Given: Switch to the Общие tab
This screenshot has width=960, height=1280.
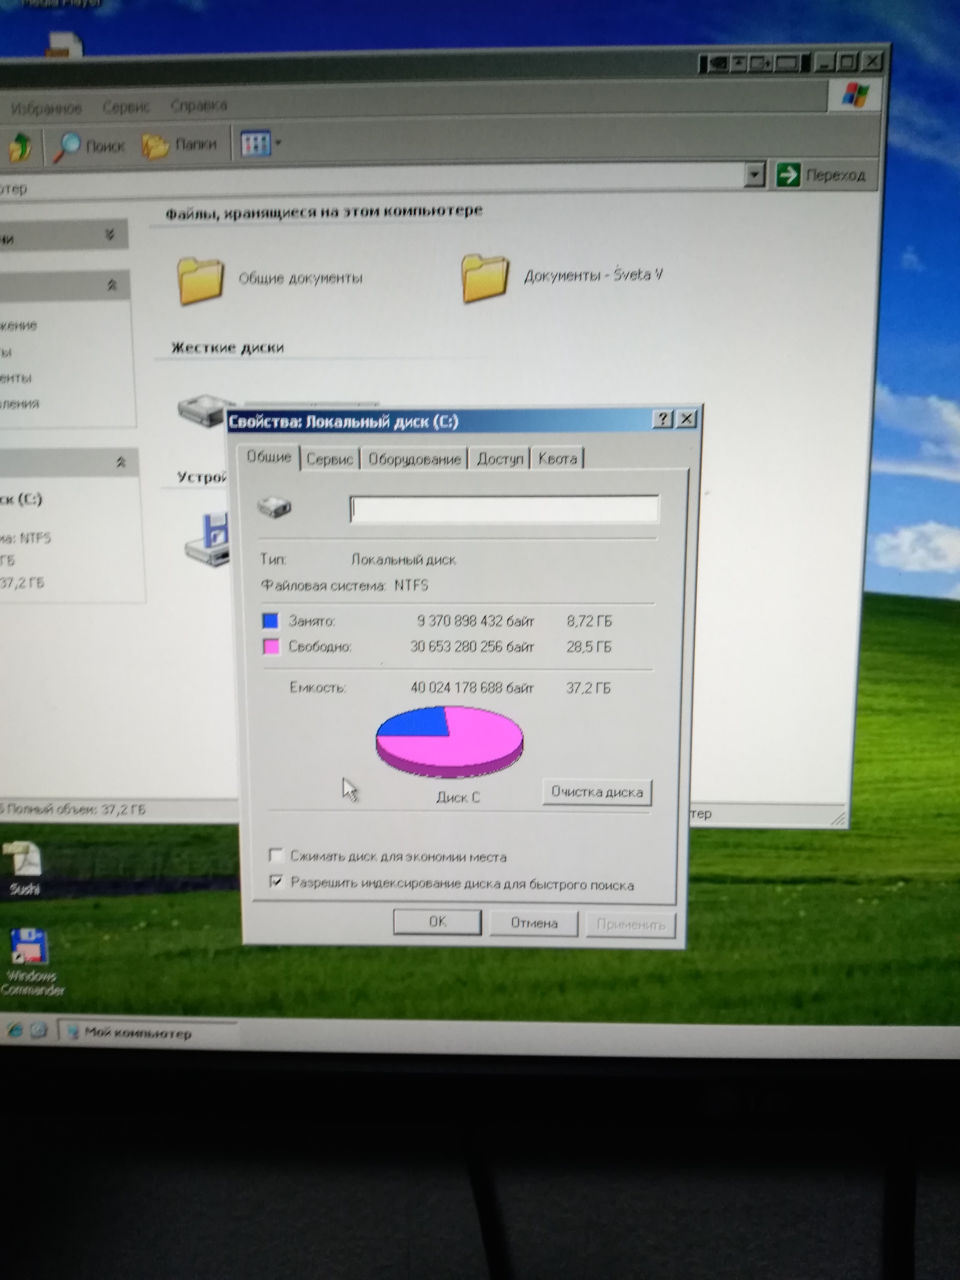Looking at the screenshot, I should [x=269, y=457].
